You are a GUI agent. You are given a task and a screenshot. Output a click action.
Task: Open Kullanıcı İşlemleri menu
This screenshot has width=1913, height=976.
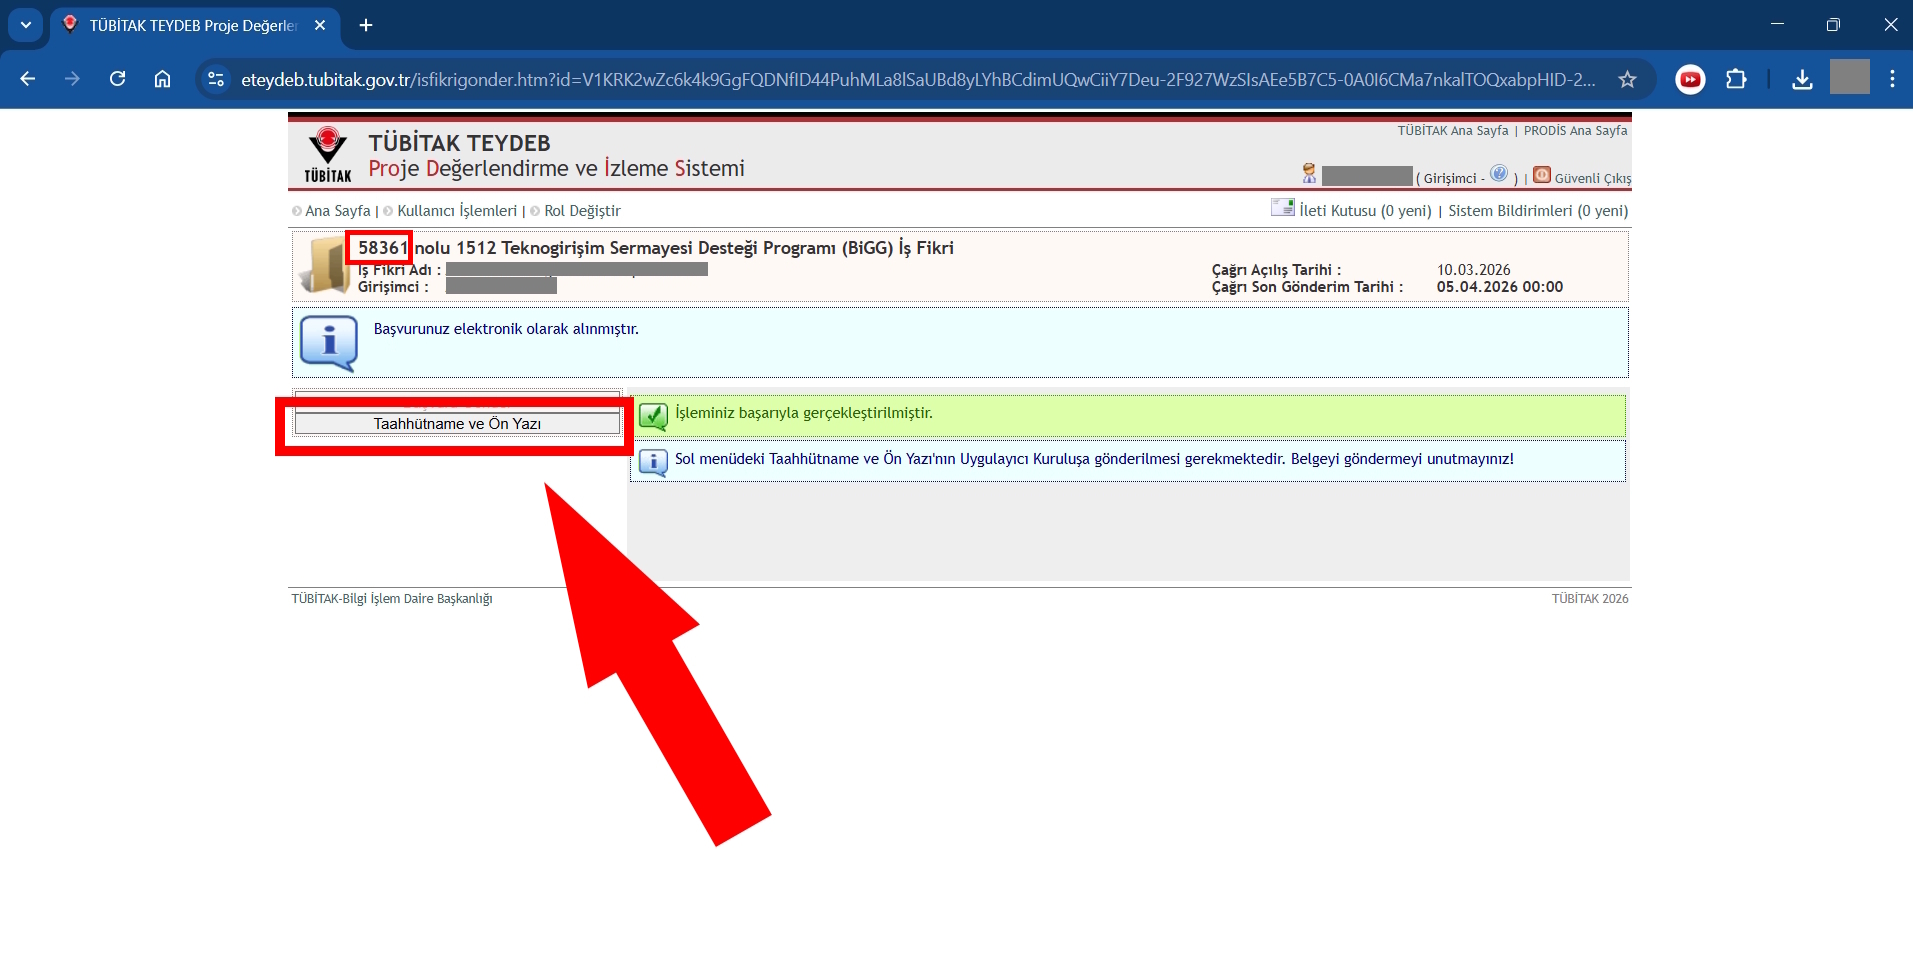click(x=456, y=211)
